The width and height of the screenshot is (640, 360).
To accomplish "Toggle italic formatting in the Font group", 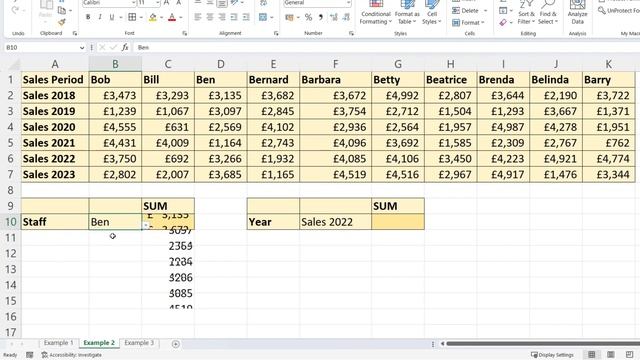I will [x=100, y=17].
